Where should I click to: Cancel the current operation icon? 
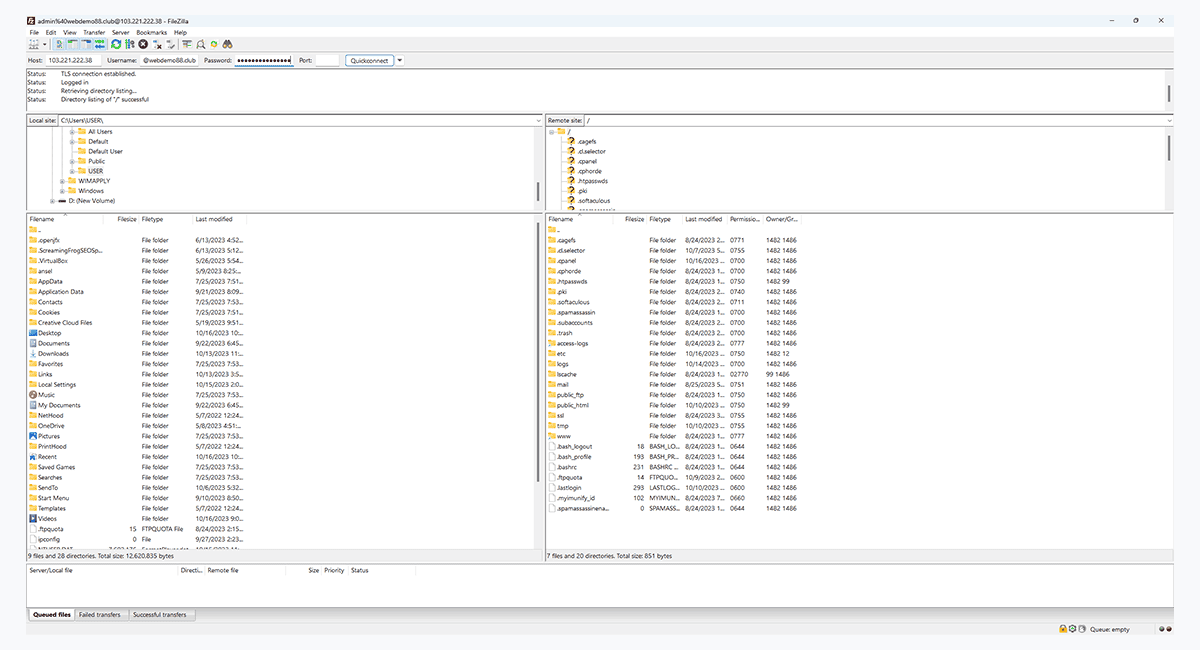(143, 44)
